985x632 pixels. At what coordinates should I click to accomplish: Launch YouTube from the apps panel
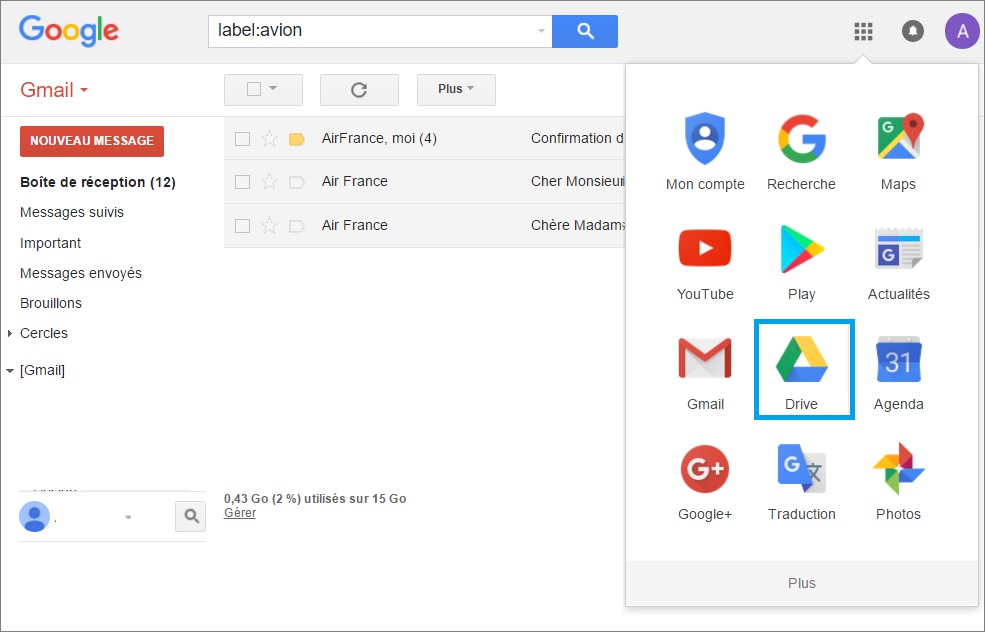point(705,264)
